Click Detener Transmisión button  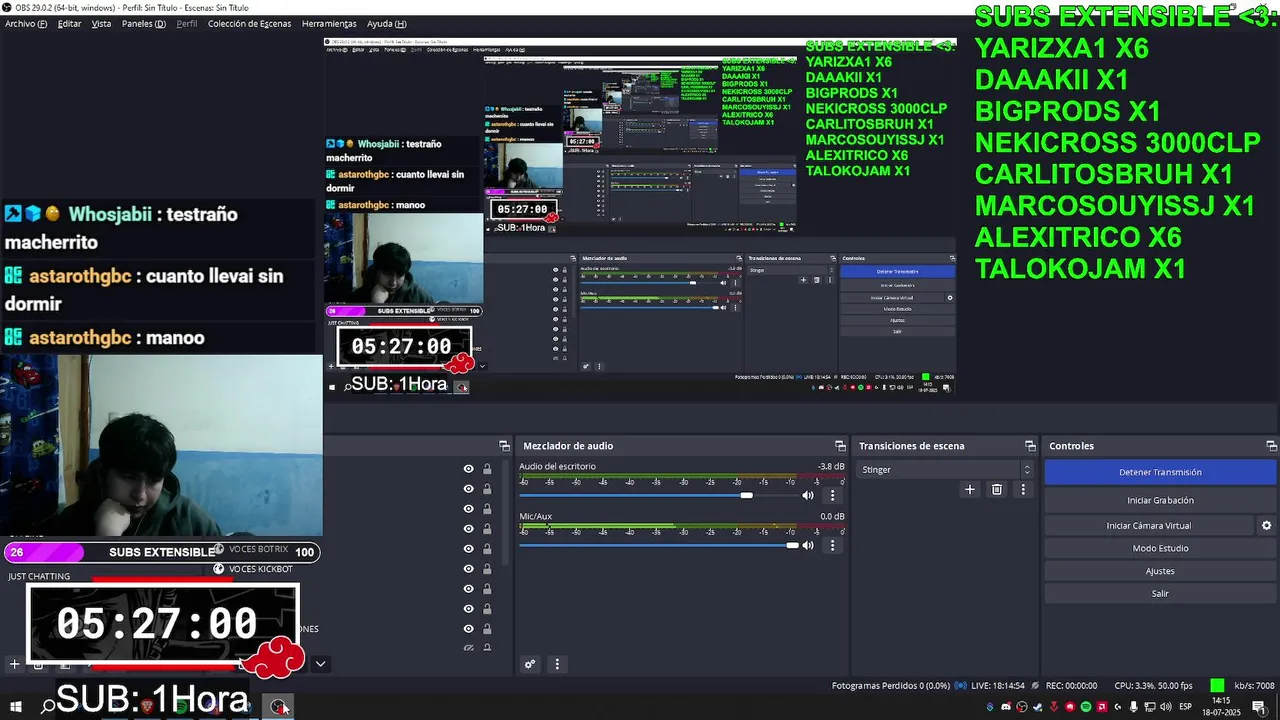(1160, 472)
